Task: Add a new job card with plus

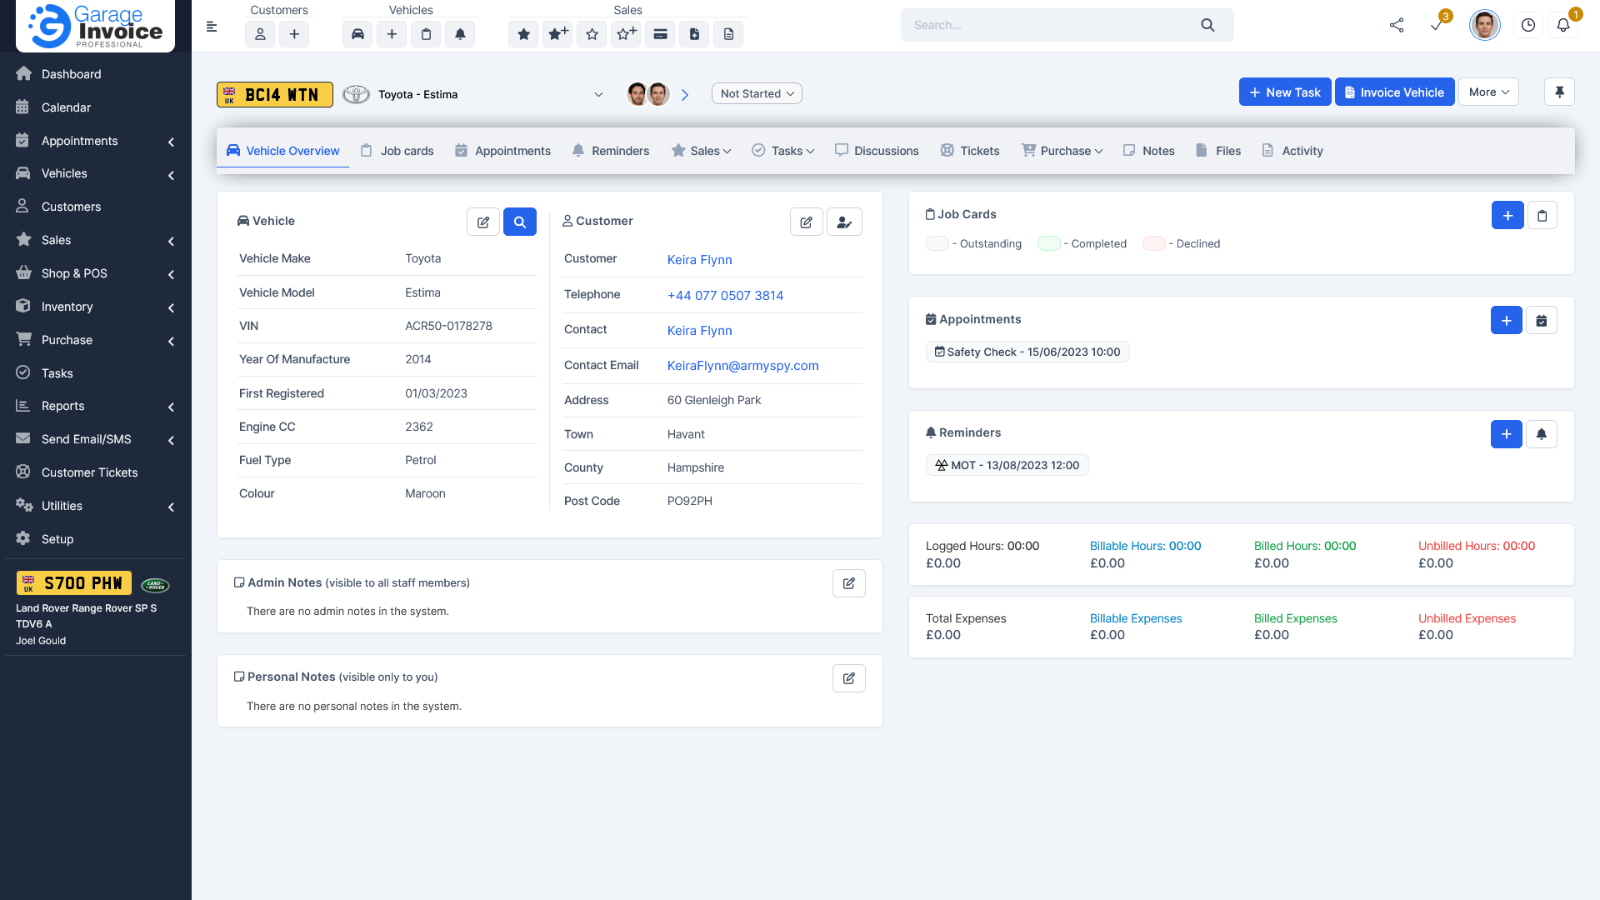Action: (x=1507, y=216)
